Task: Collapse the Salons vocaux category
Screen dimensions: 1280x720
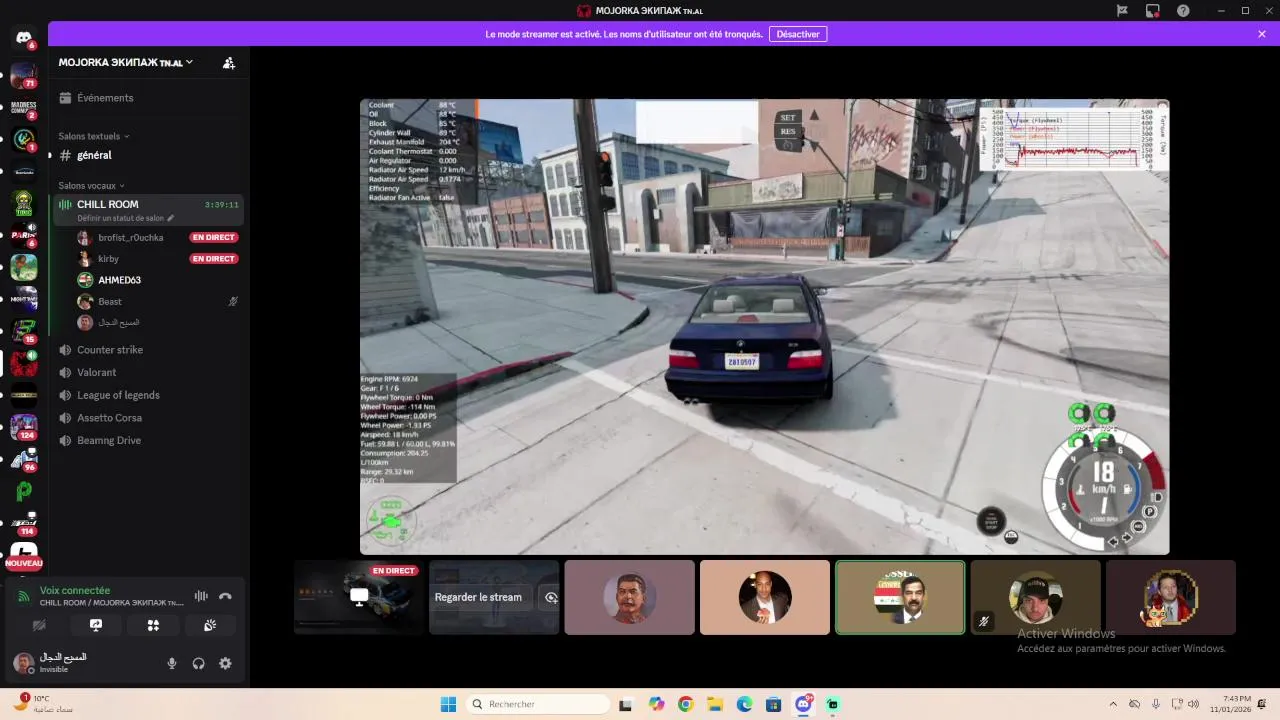Action: (x=91, y=186)
